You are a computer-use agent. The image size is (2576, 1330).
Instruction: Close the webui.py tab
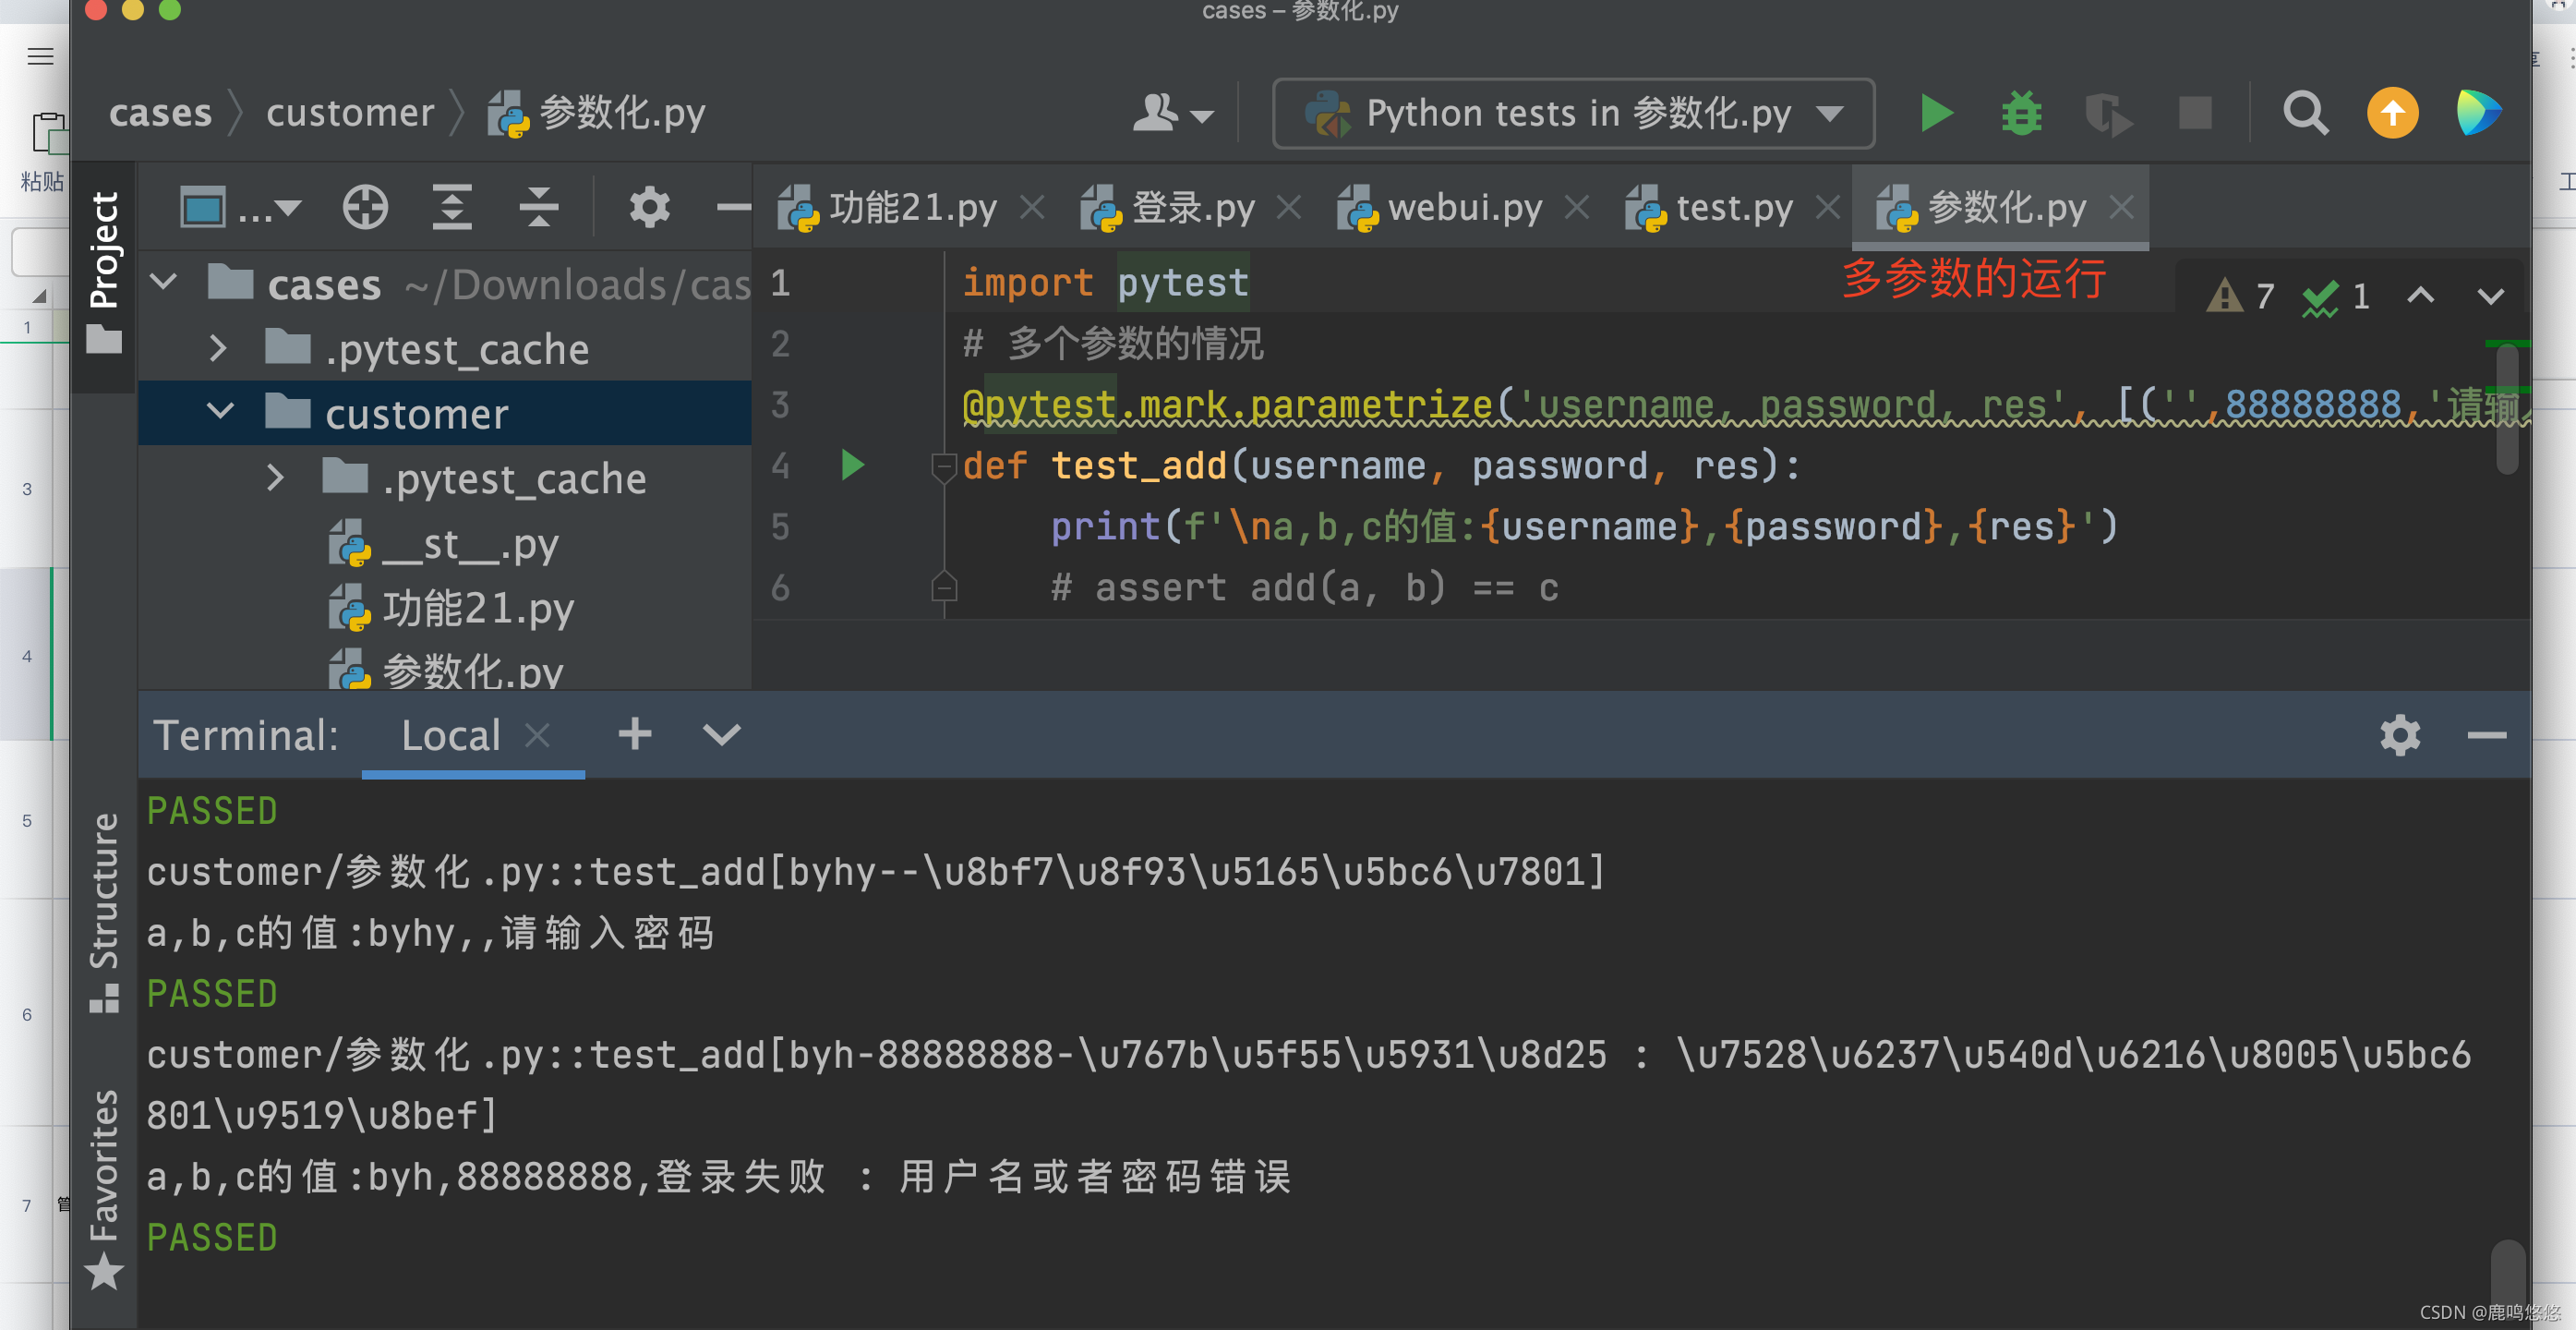(1577, 208)
